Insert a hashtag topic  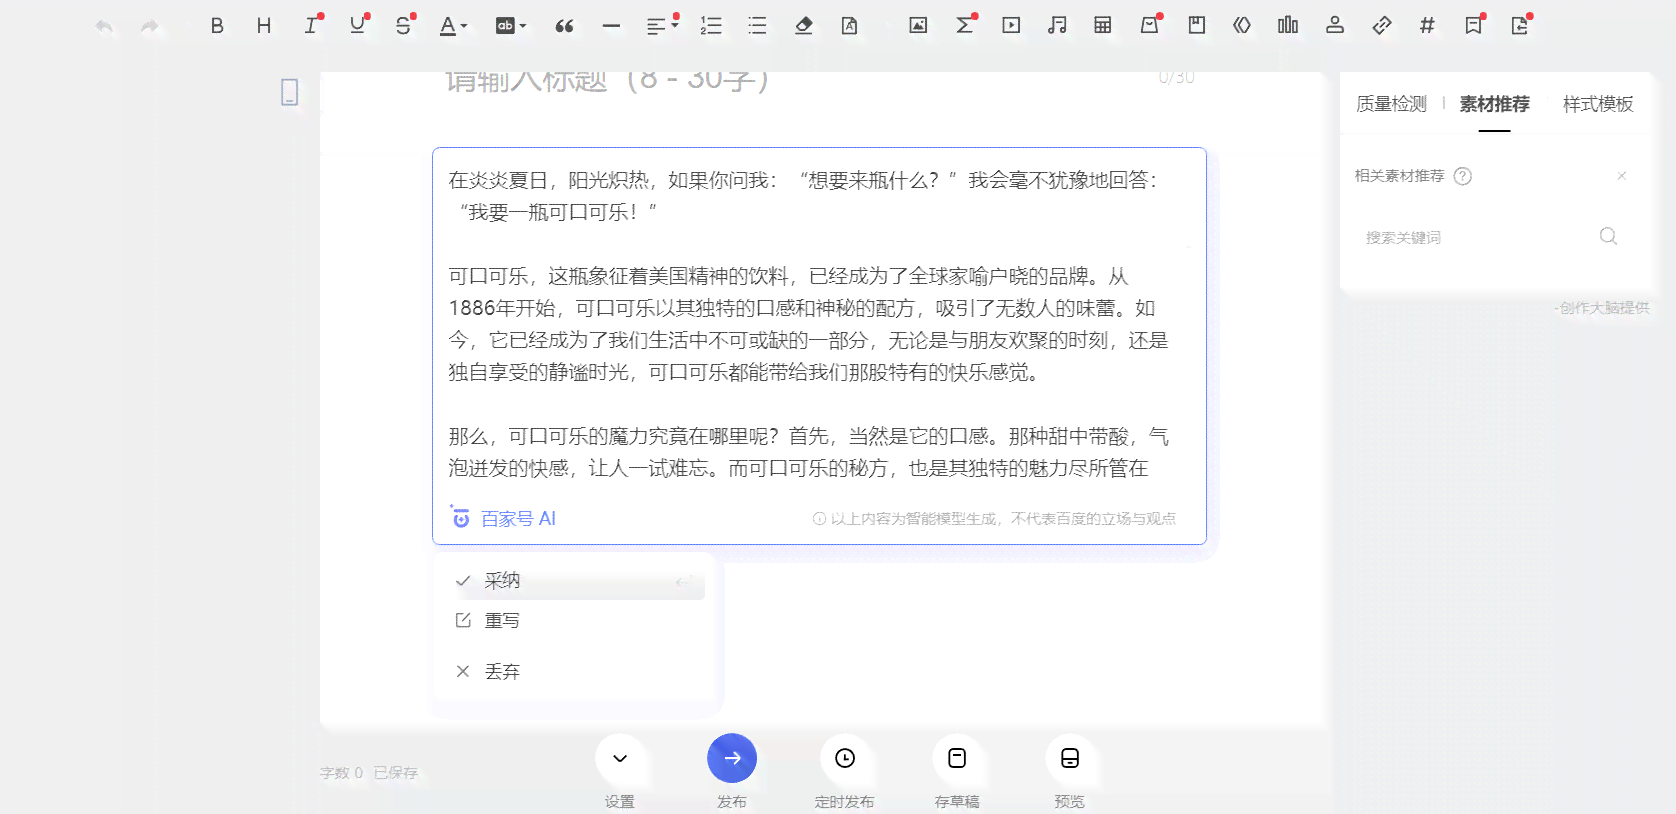(x=1427, y=26)
